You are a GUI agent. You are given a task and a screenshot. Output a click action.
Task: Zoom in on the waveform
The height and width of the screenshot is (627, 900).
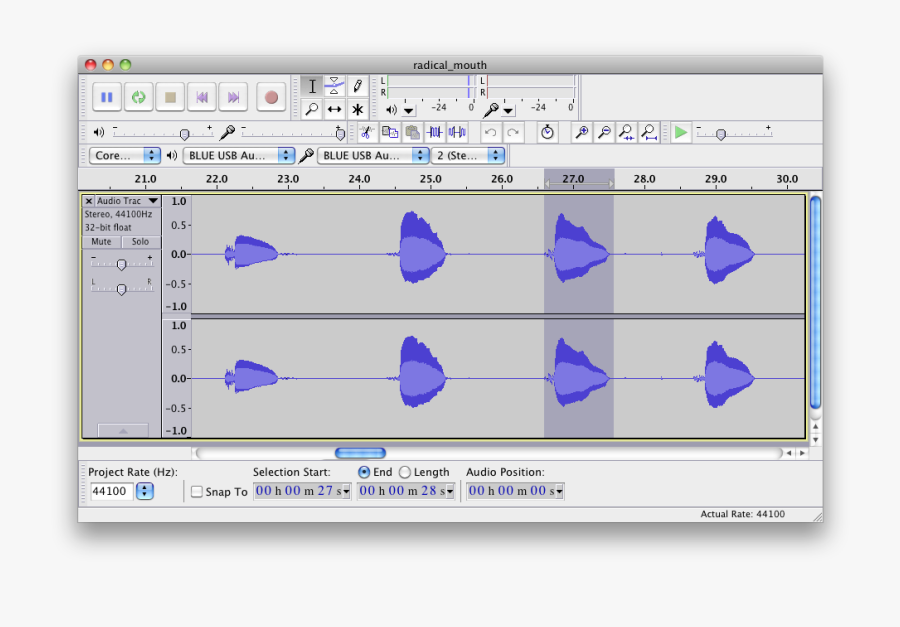(x=581, y=131)
